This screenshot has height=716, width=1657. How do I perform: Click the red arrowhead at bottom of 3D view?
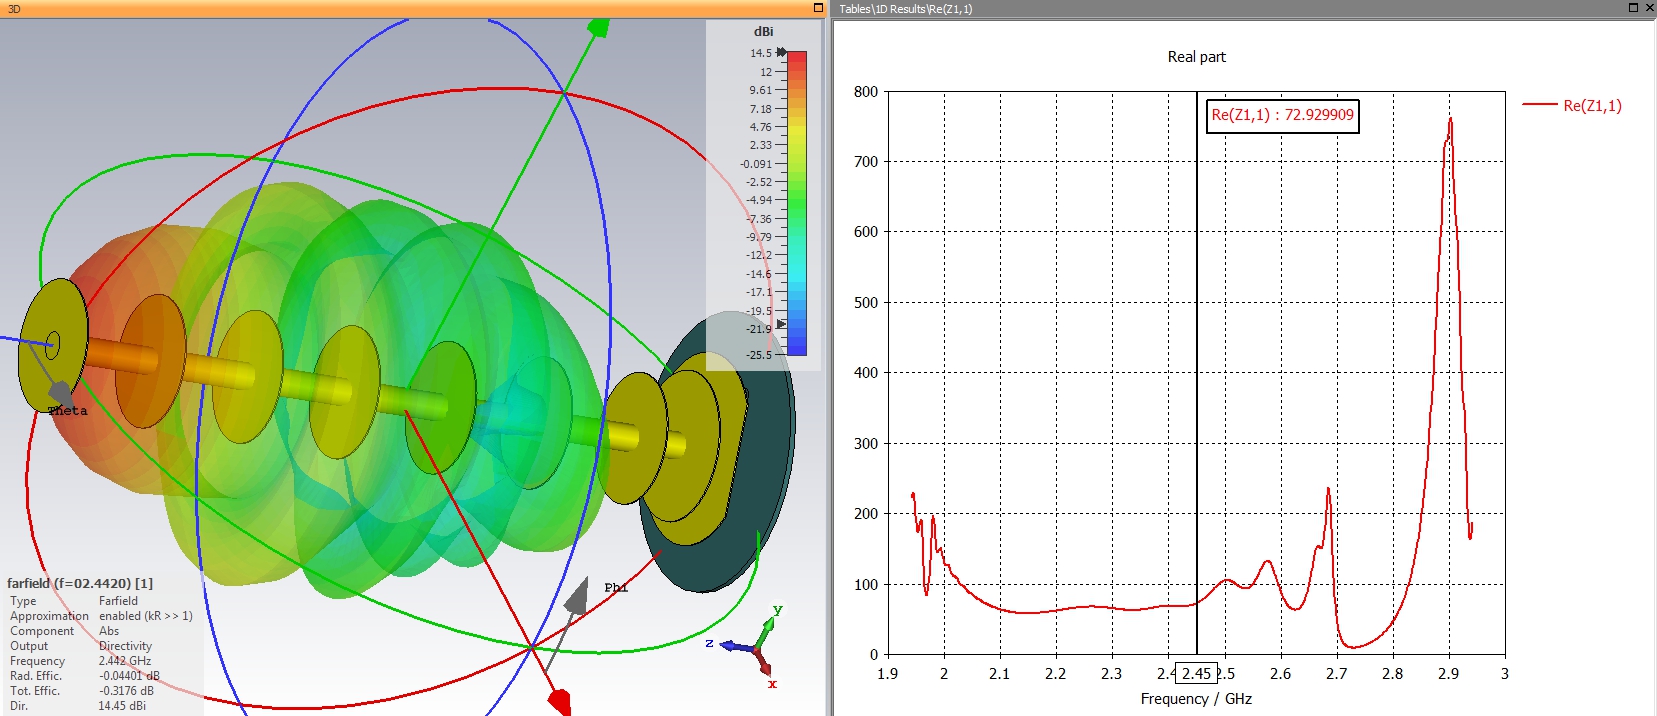(x=560, y=701)
